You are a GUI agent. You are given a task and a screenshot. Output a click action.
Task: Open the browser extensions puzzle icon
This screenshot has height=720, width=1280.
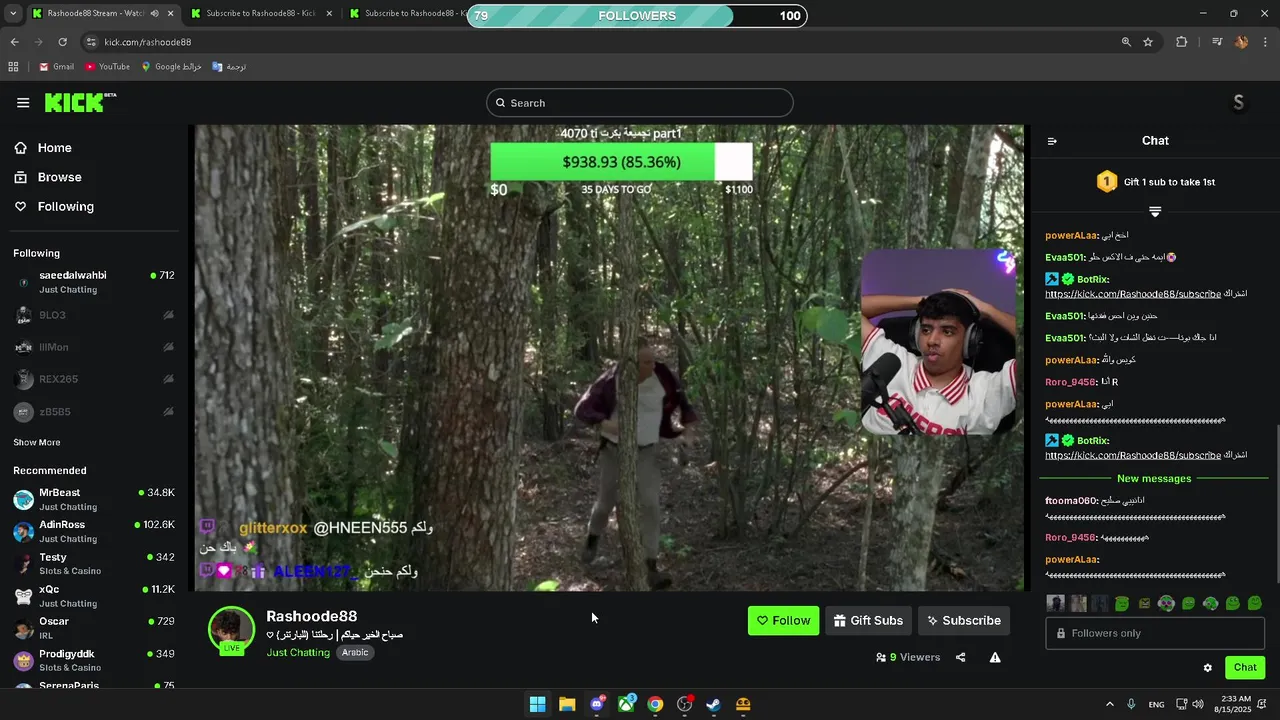click(1182, 42)
